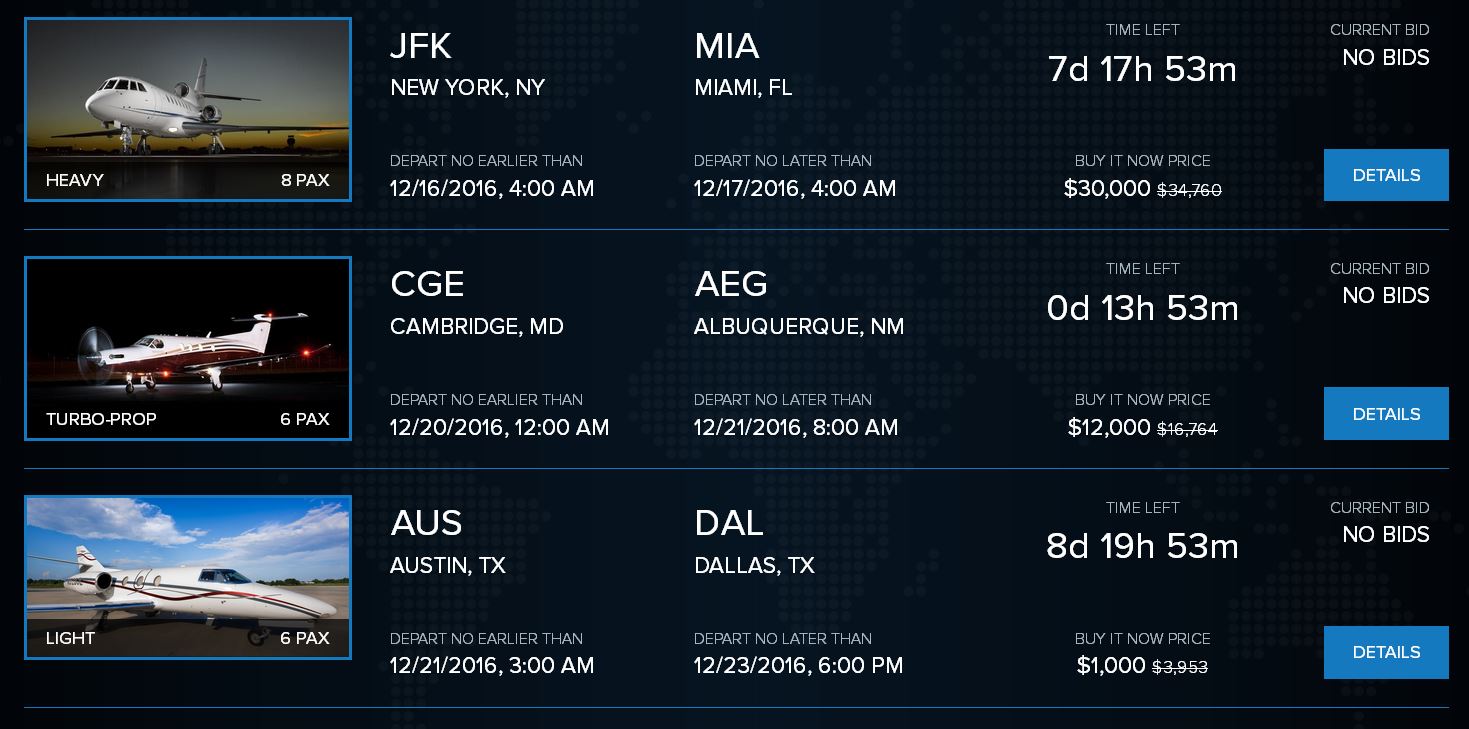Select the JFK departure airport code
The height and width of the screenshot is (729, 1469).
pyautogui.click(x=421, y=46)
